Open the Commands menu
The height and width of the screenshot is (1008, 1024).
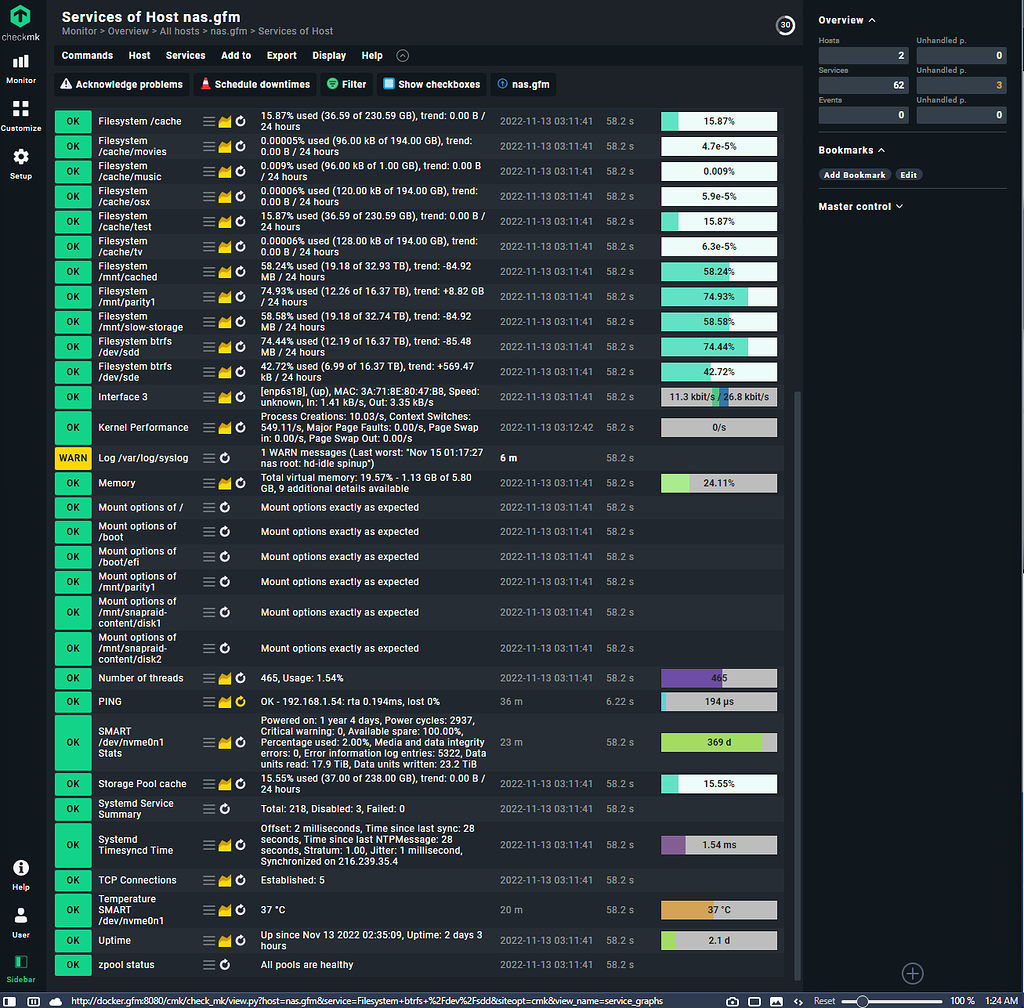coord(86,55)
